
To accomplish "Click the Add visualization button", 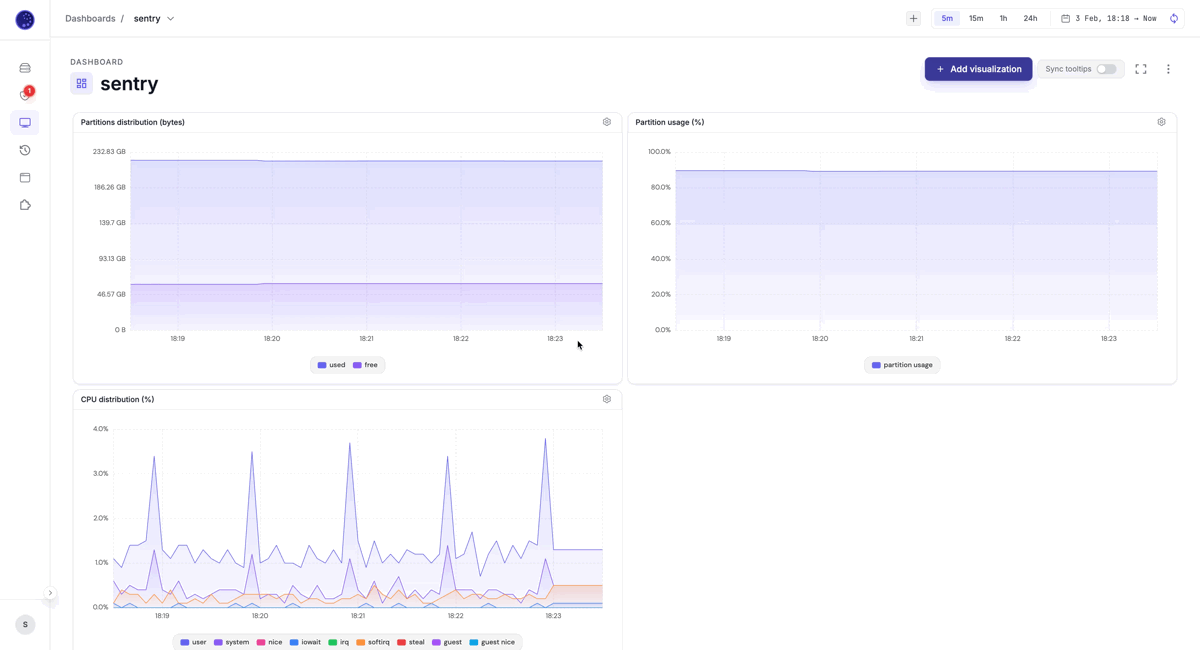I will click(x=978, y=69).
